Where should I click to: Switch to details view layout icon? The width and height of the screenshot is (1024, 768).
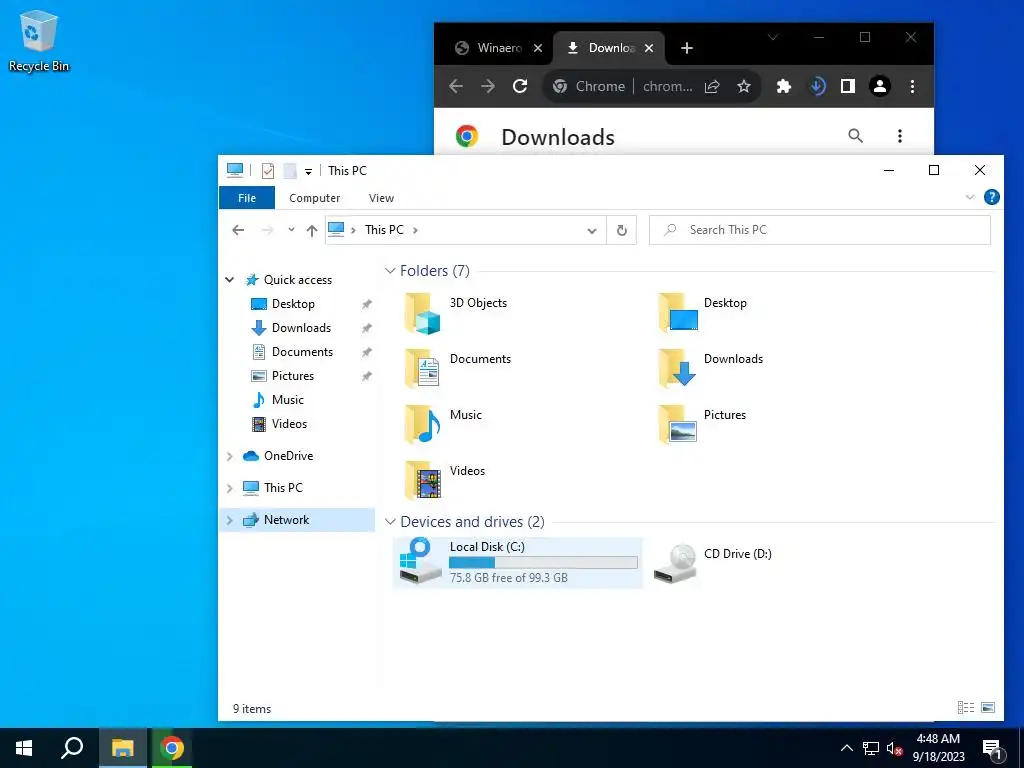click(x=966, y=707)
